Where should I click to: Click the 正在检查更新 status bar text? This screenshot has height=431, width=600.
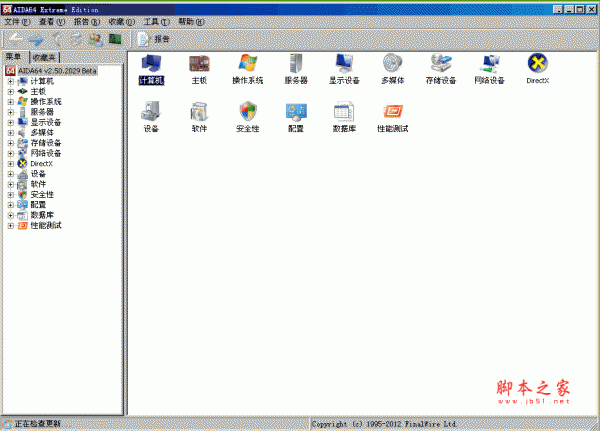(x=38, y=424)
